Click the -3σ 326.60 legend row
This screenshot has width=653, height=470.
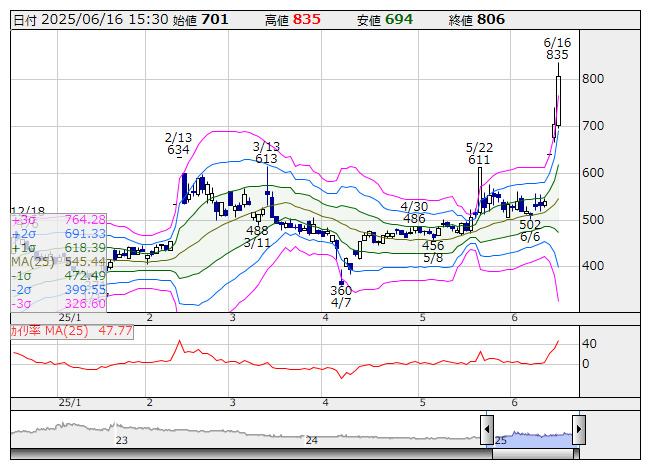pos(59,303)
